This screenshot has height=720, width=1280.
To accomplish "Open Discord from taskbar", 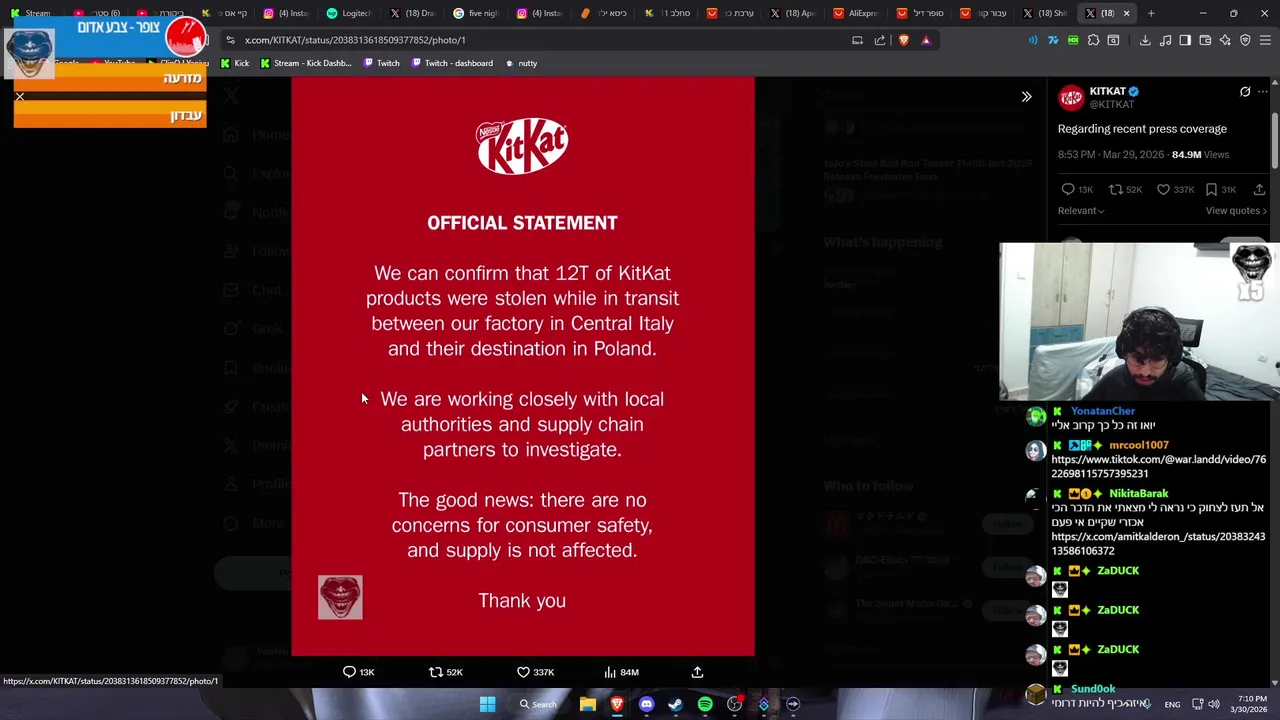I will [646, 704].
